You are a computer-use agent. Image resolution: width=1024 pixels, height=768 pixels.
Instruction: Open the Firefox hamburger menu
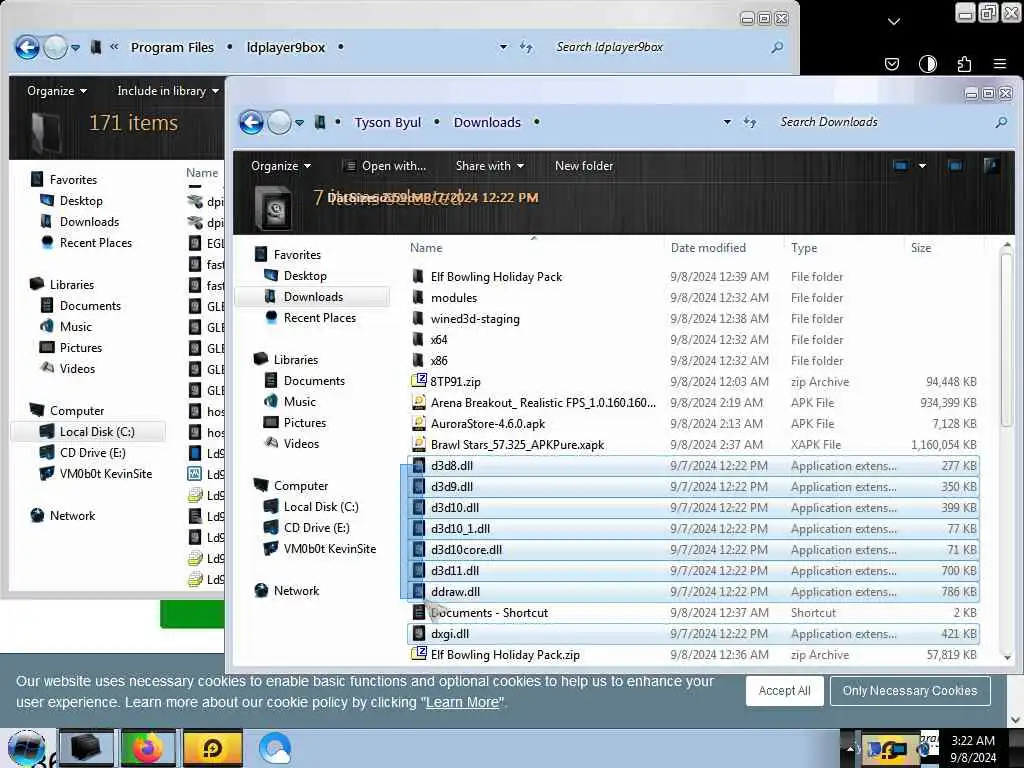(x=1000, y=63)
